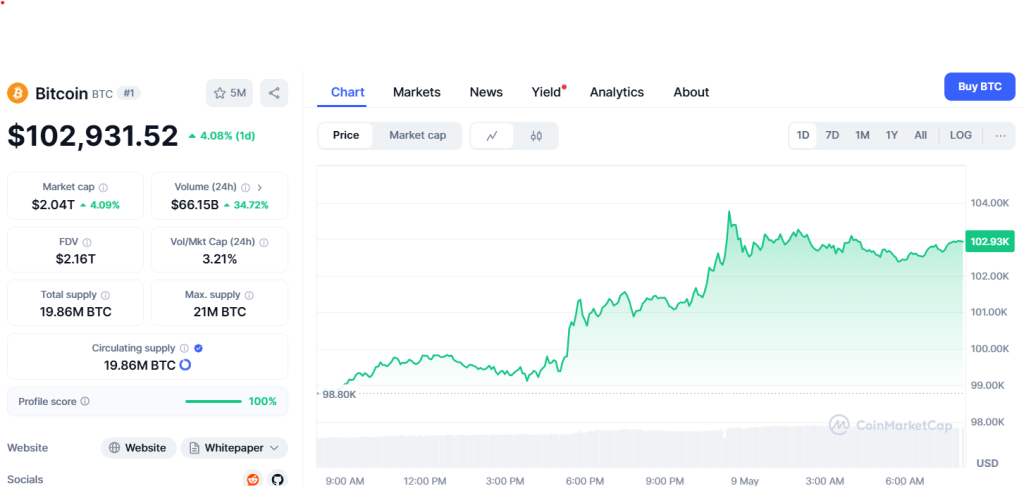Open the Website link

pos(138,448)
